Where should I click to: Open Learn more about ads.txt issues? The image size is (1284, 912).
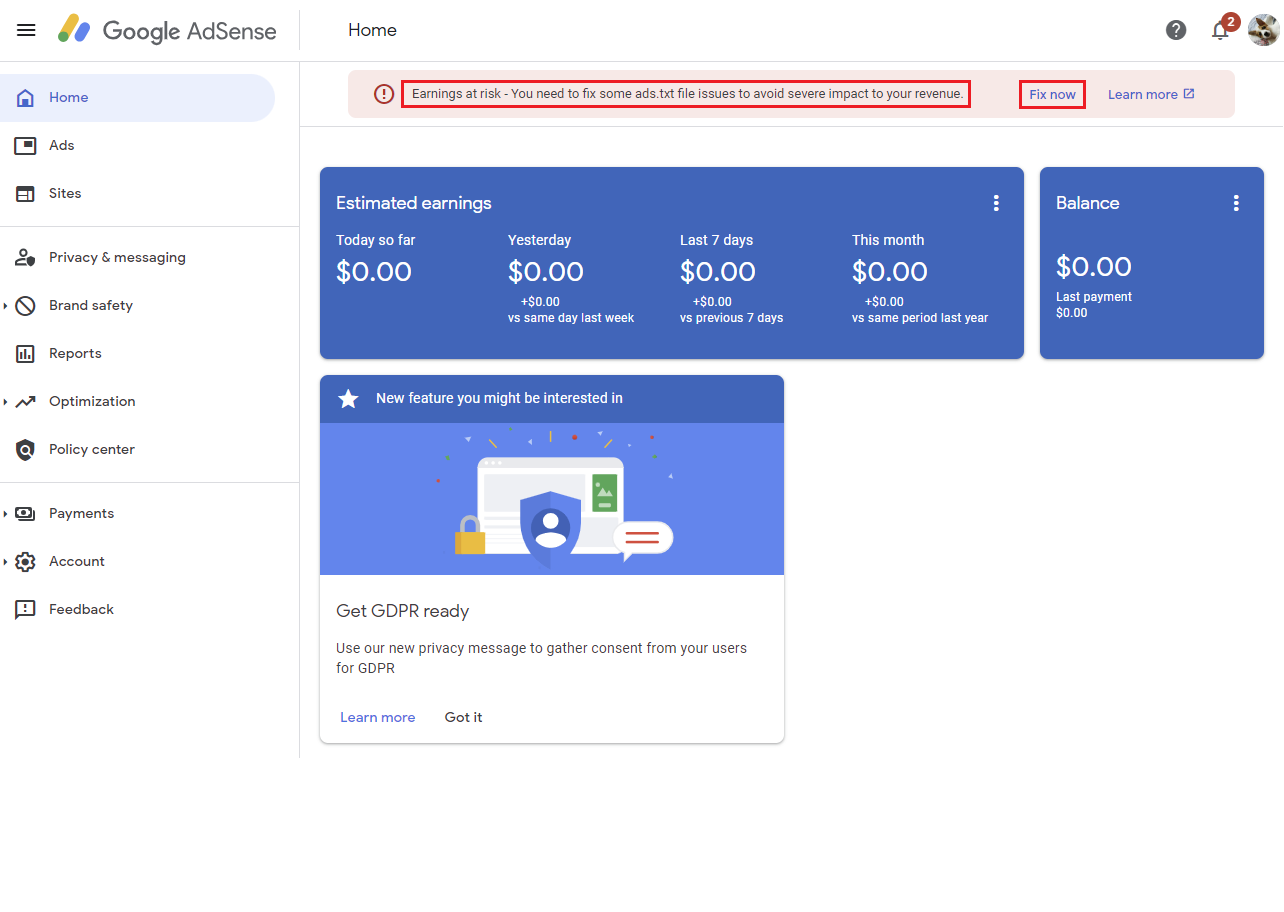pos(1144,93)
